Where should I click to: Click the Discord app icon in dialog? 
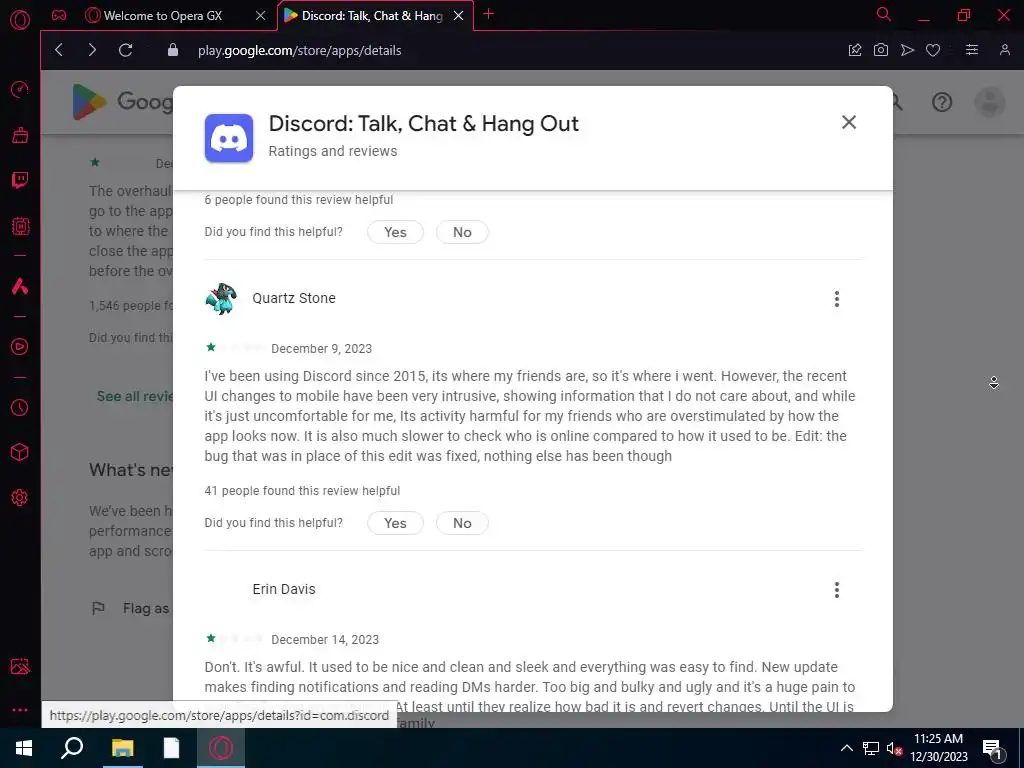pyautogui.click(x=229, y=138)
